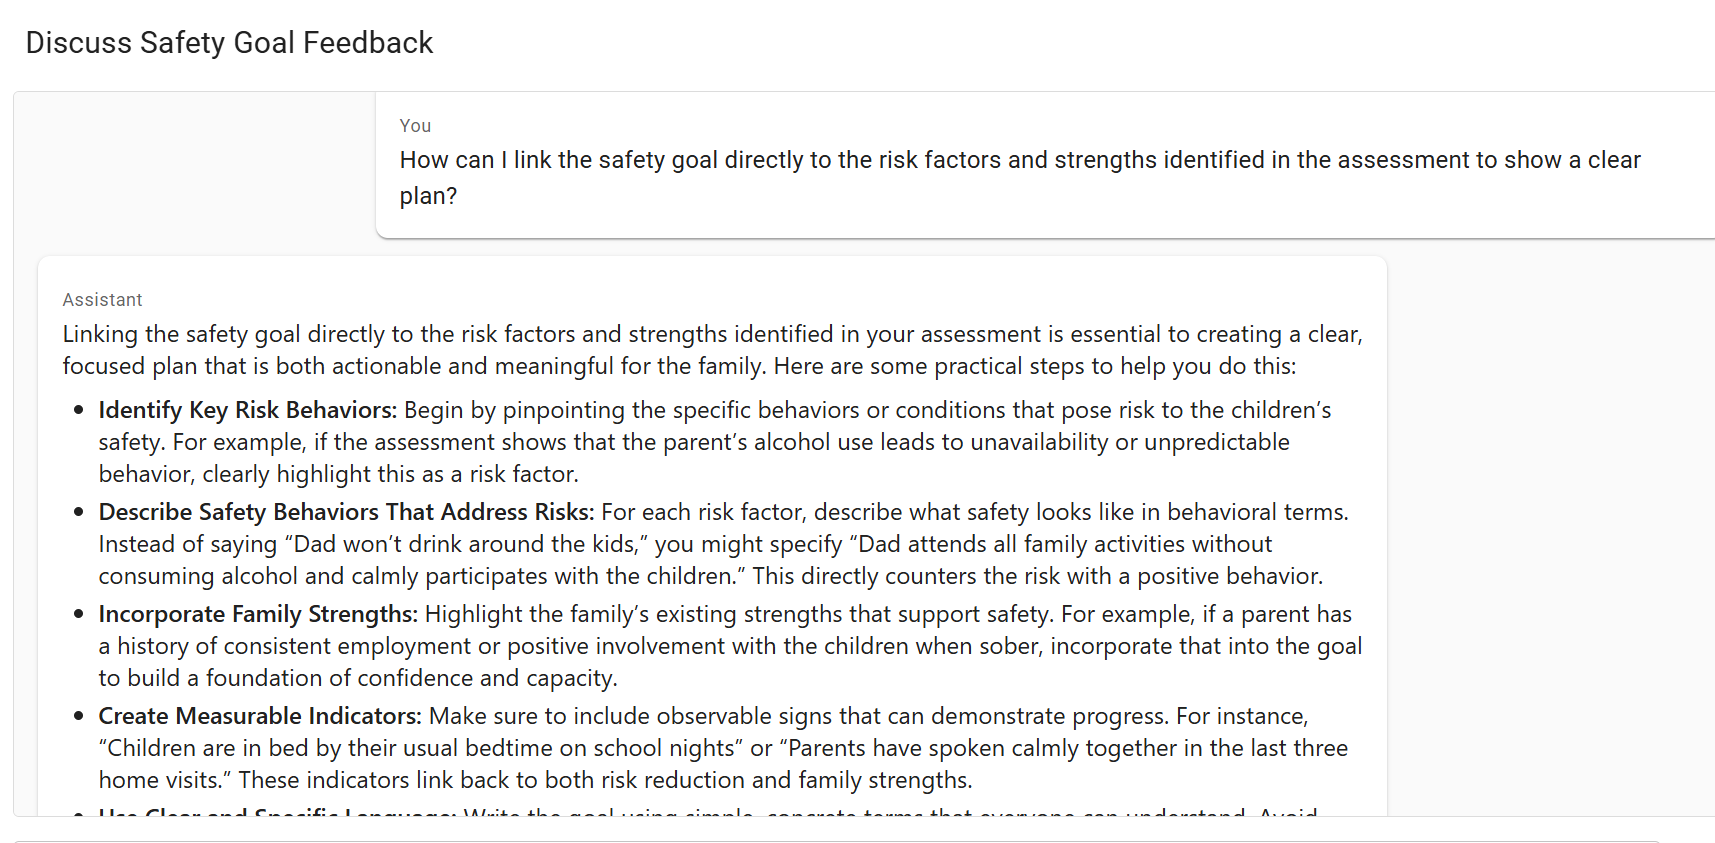Screen dimensions: 1715x843
Task: Click the "Assistant" sender label
Action: pos(102,300)
